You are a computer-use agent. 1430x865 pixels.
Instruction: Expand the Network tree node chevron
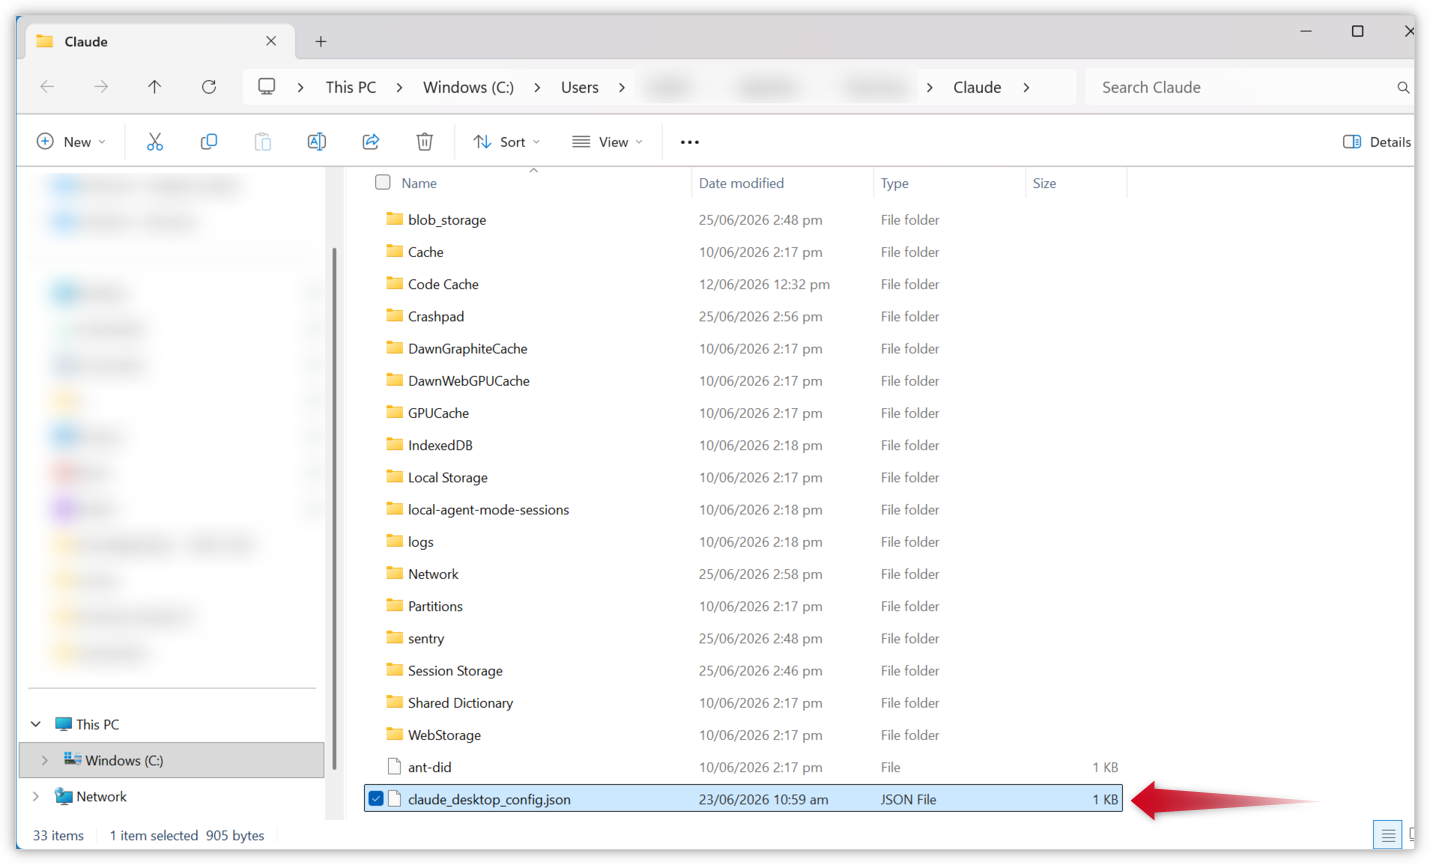(x=36, y=796)
